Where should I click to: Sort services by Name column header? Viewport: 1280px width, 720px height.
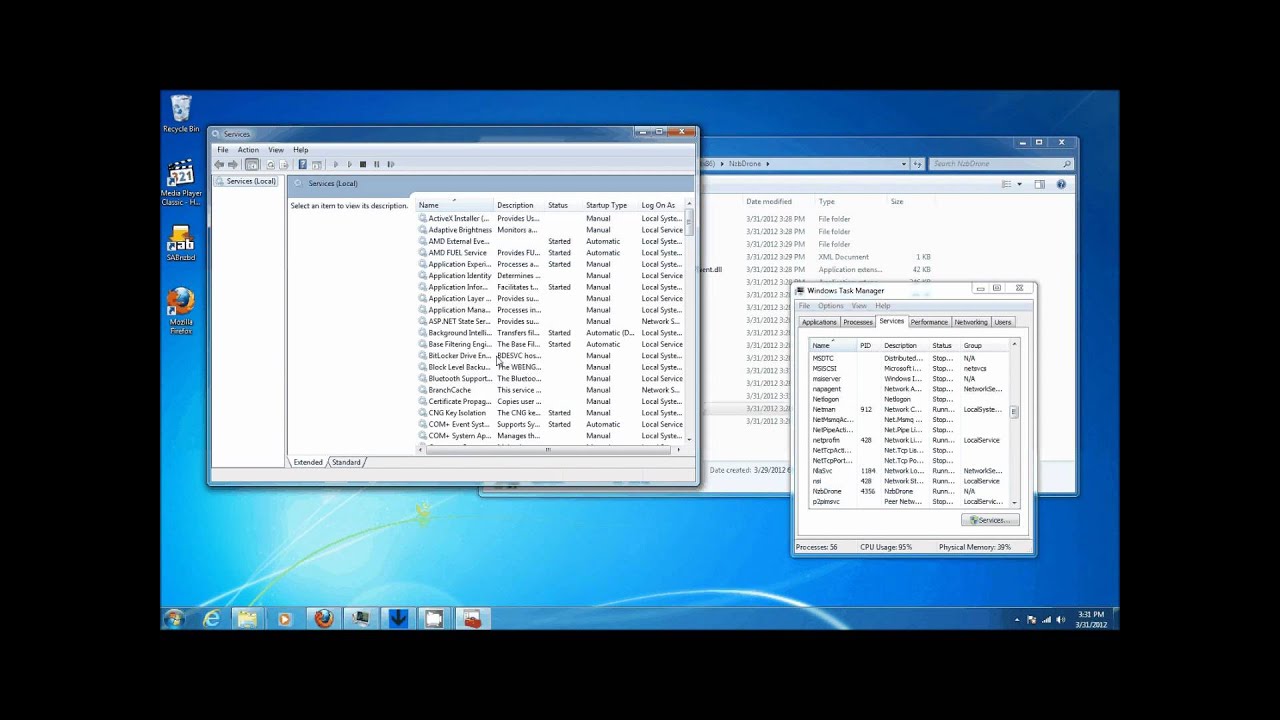455,205
